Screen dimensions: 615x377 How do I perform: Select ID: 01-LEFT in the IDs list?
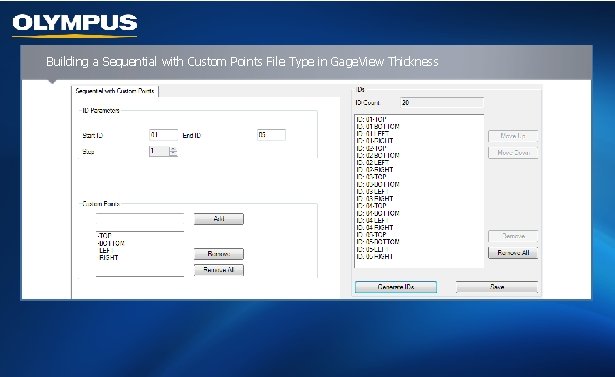[x=373, y=134]
